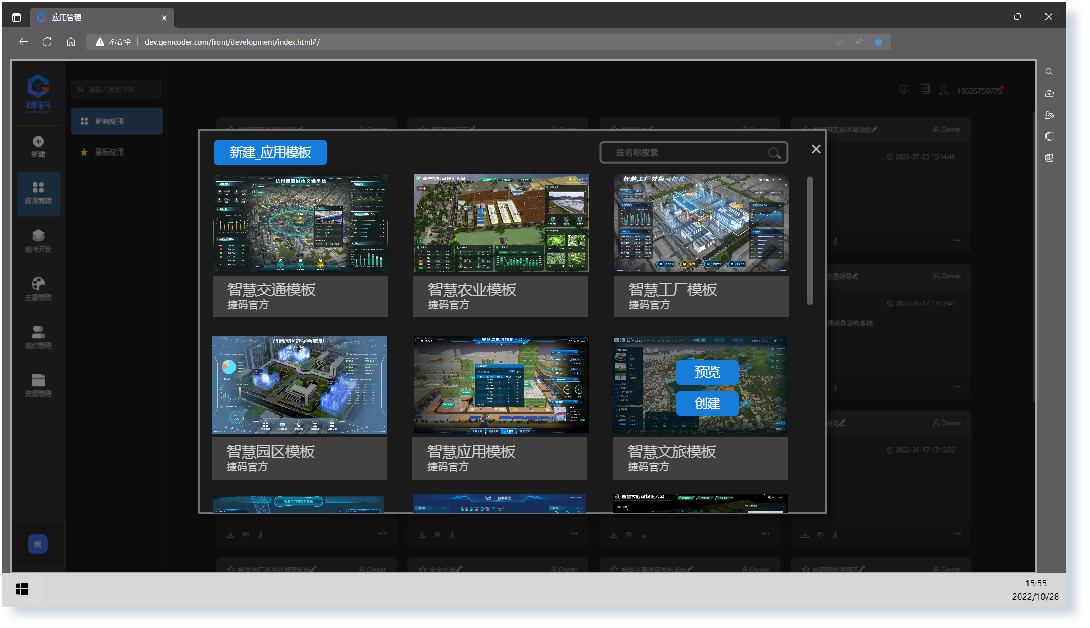Screen dimensions: 1090x628
Task: Click the 智慧农业模板 title text
Action: 472,289
